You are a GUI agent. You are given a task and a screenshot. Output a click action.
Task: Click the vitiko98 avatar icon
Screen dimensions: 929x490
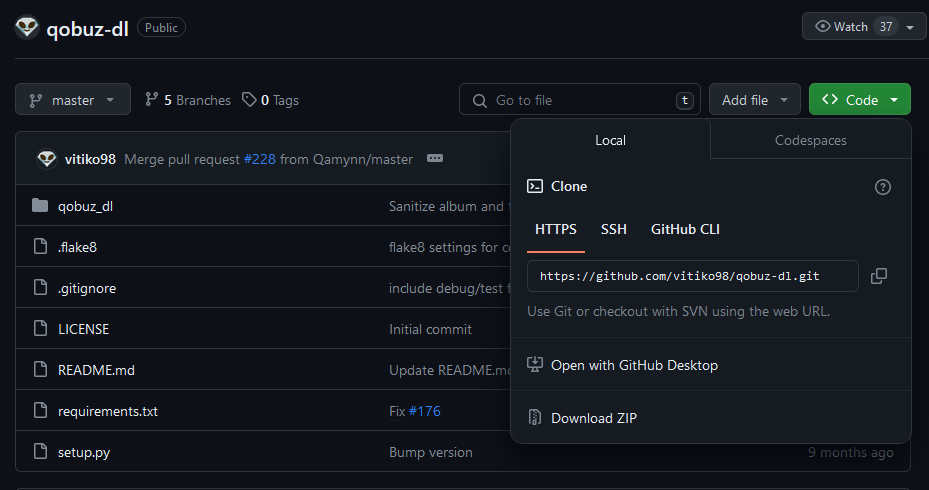click(x=47, y=159)
